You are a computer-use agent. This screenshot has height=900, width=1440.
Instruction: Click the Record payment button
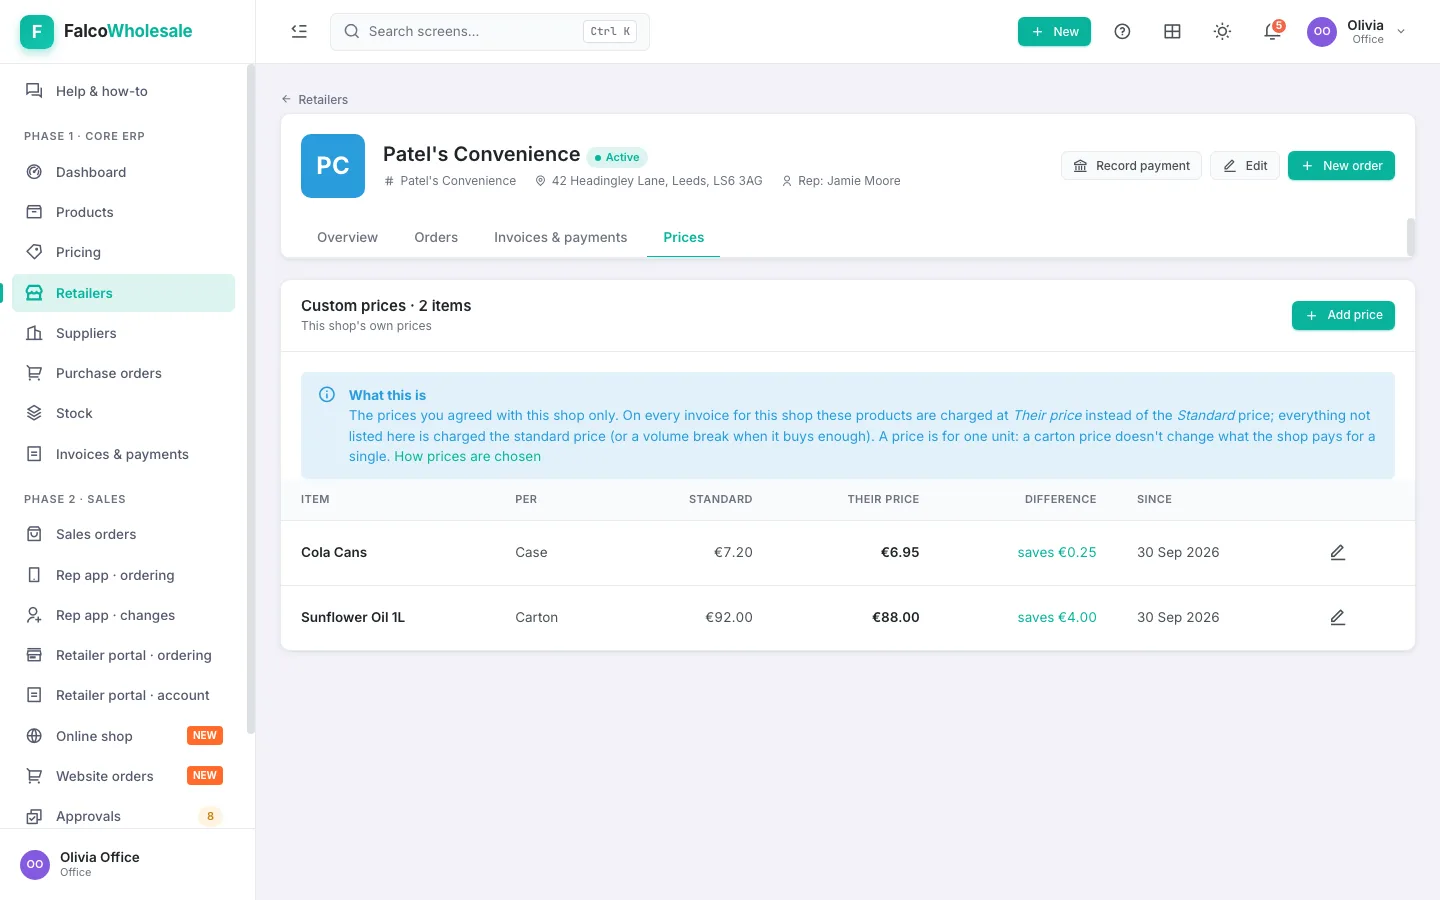point(1131,166)
